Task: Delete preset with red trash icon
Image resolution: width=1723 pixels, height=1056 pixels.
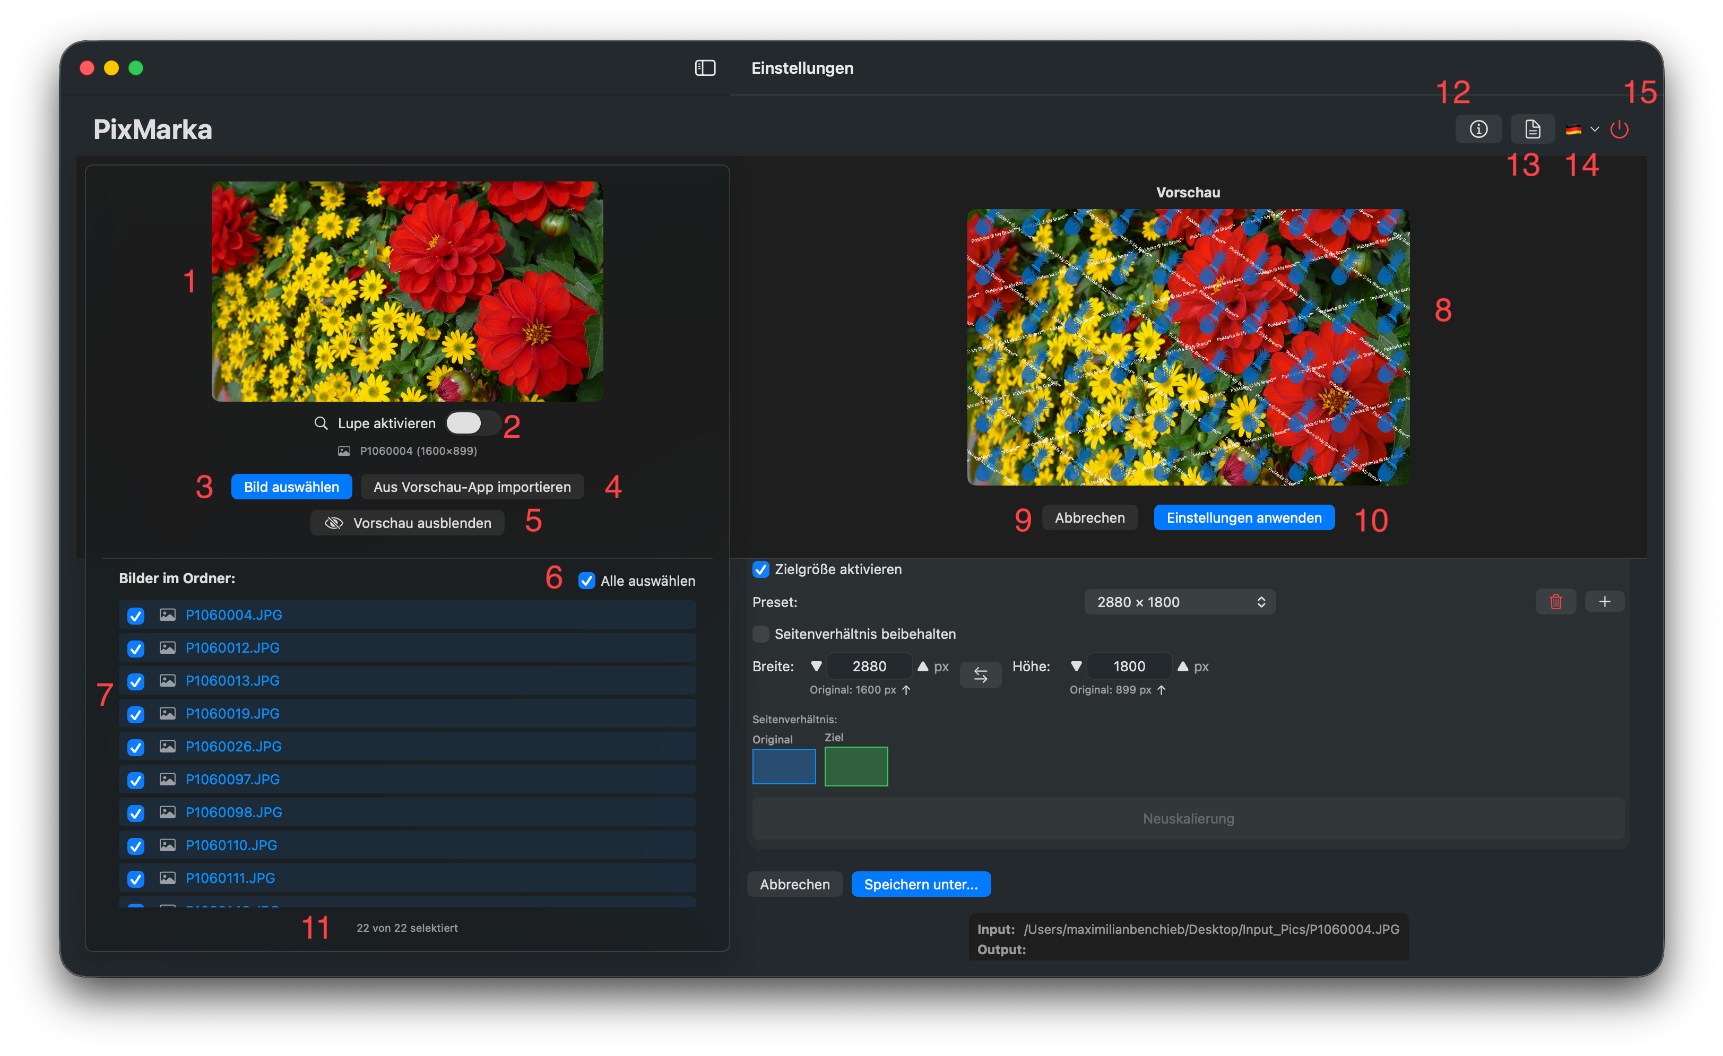Action: coord(1555,601)
